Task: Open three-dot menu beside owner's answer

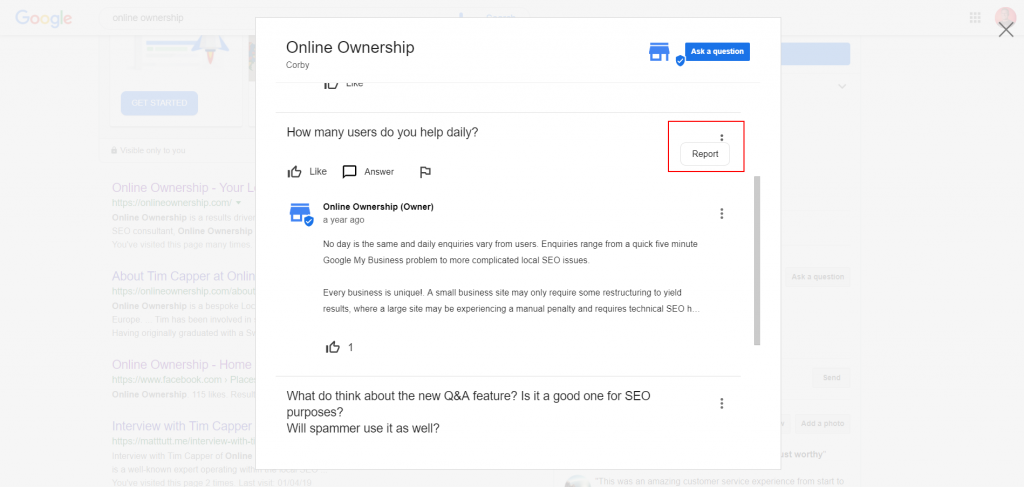Action: pyautogui.click(x=722, y=213)
